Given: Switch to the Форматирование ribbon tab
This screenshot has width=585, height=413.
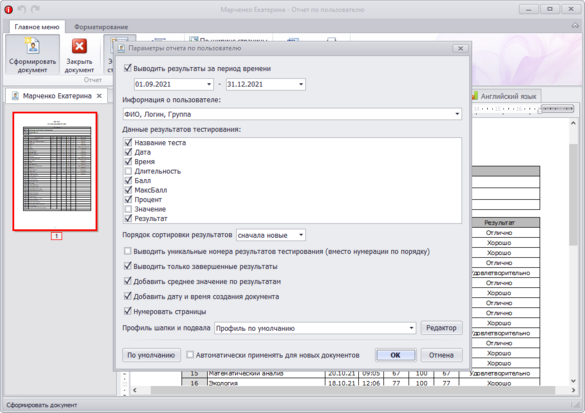Looking at the screenshot, I should pos(101,27).
